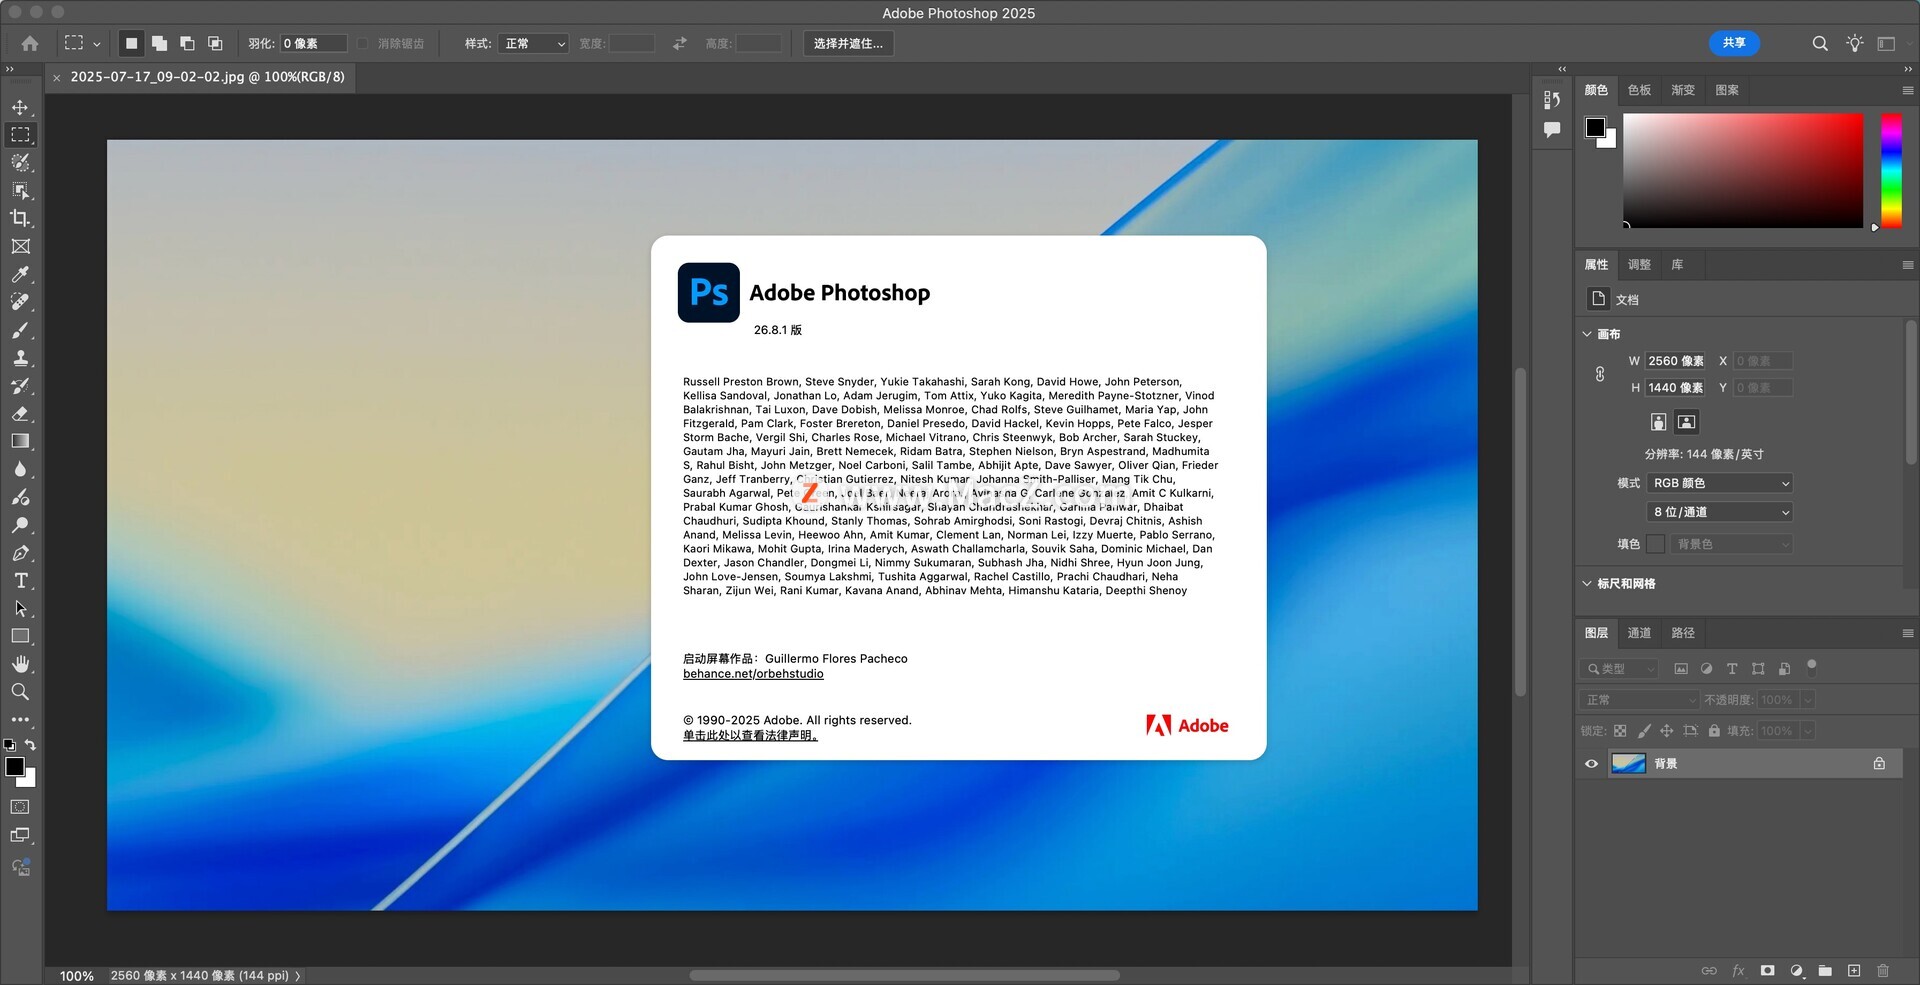Select the Path Selection tool

pos(20,608)
